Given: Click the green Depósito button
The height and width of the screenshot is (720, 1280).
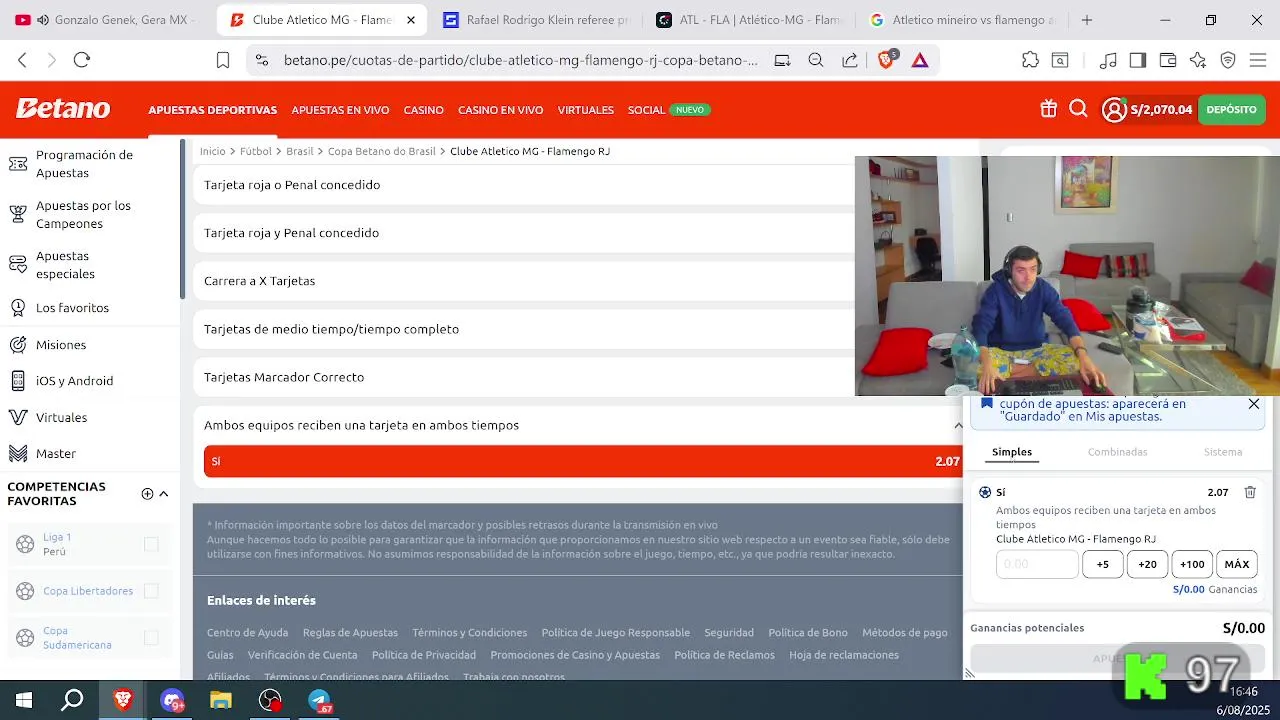Looking at the screenshot, I should (x=1231, y=110).
